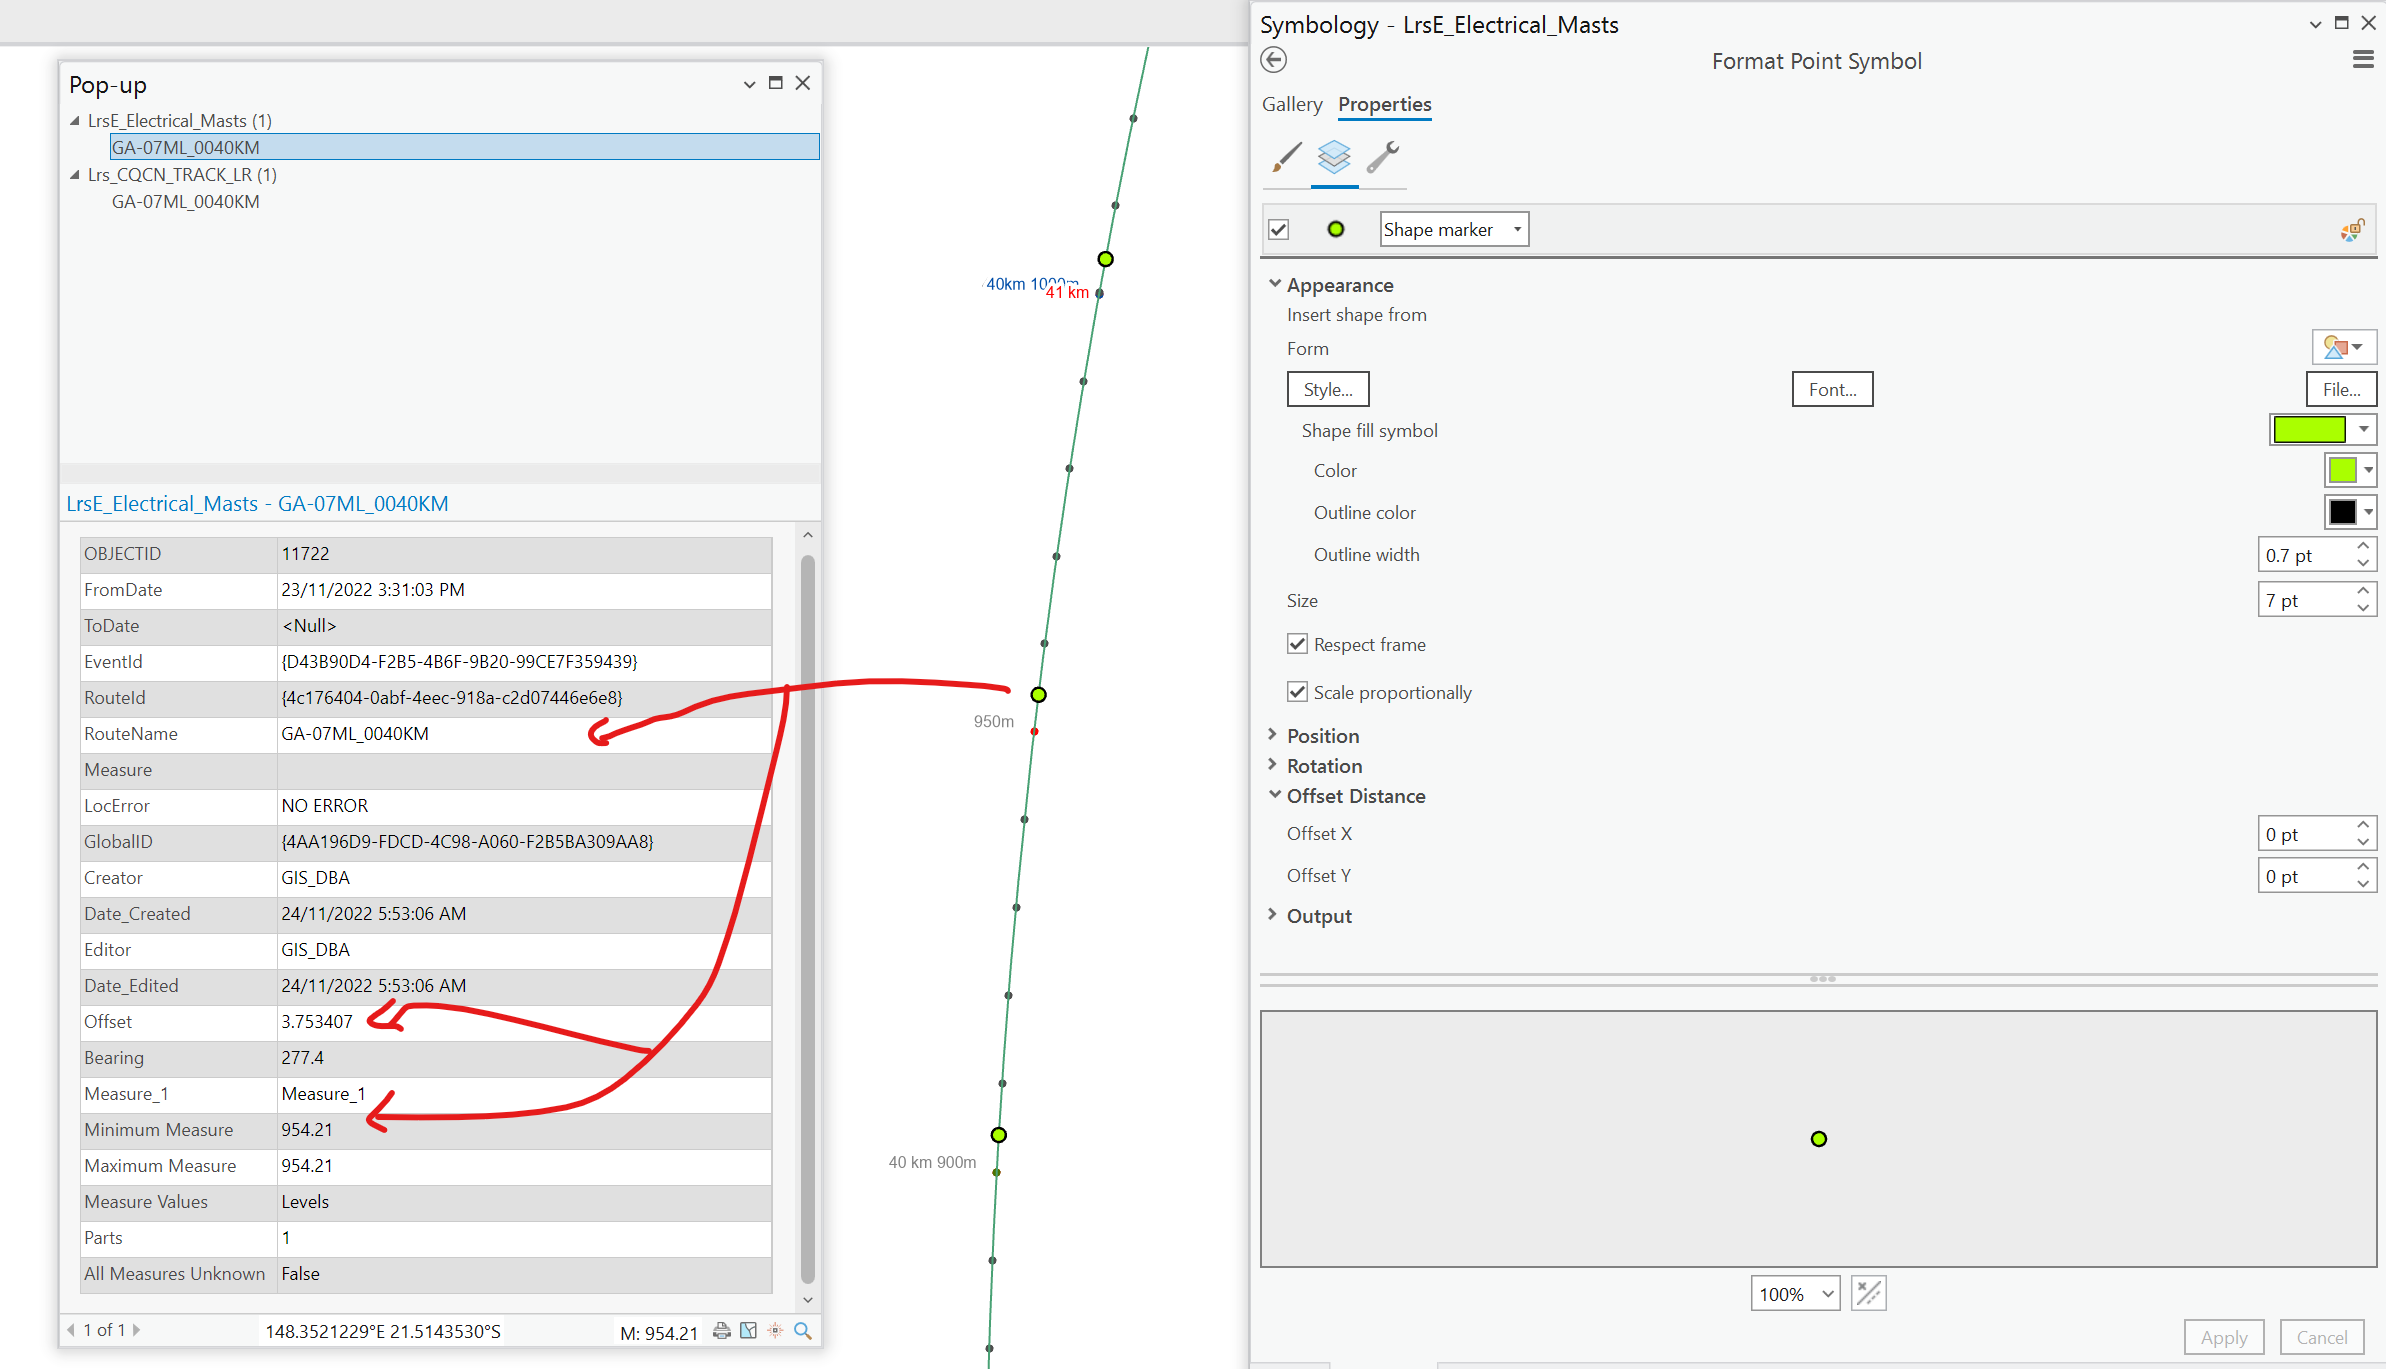Image resolution: width=2386 pixels, height=1369 pixels.
Task: Open the Symbology pane hamburger menu
Action: pos(2362,60)
